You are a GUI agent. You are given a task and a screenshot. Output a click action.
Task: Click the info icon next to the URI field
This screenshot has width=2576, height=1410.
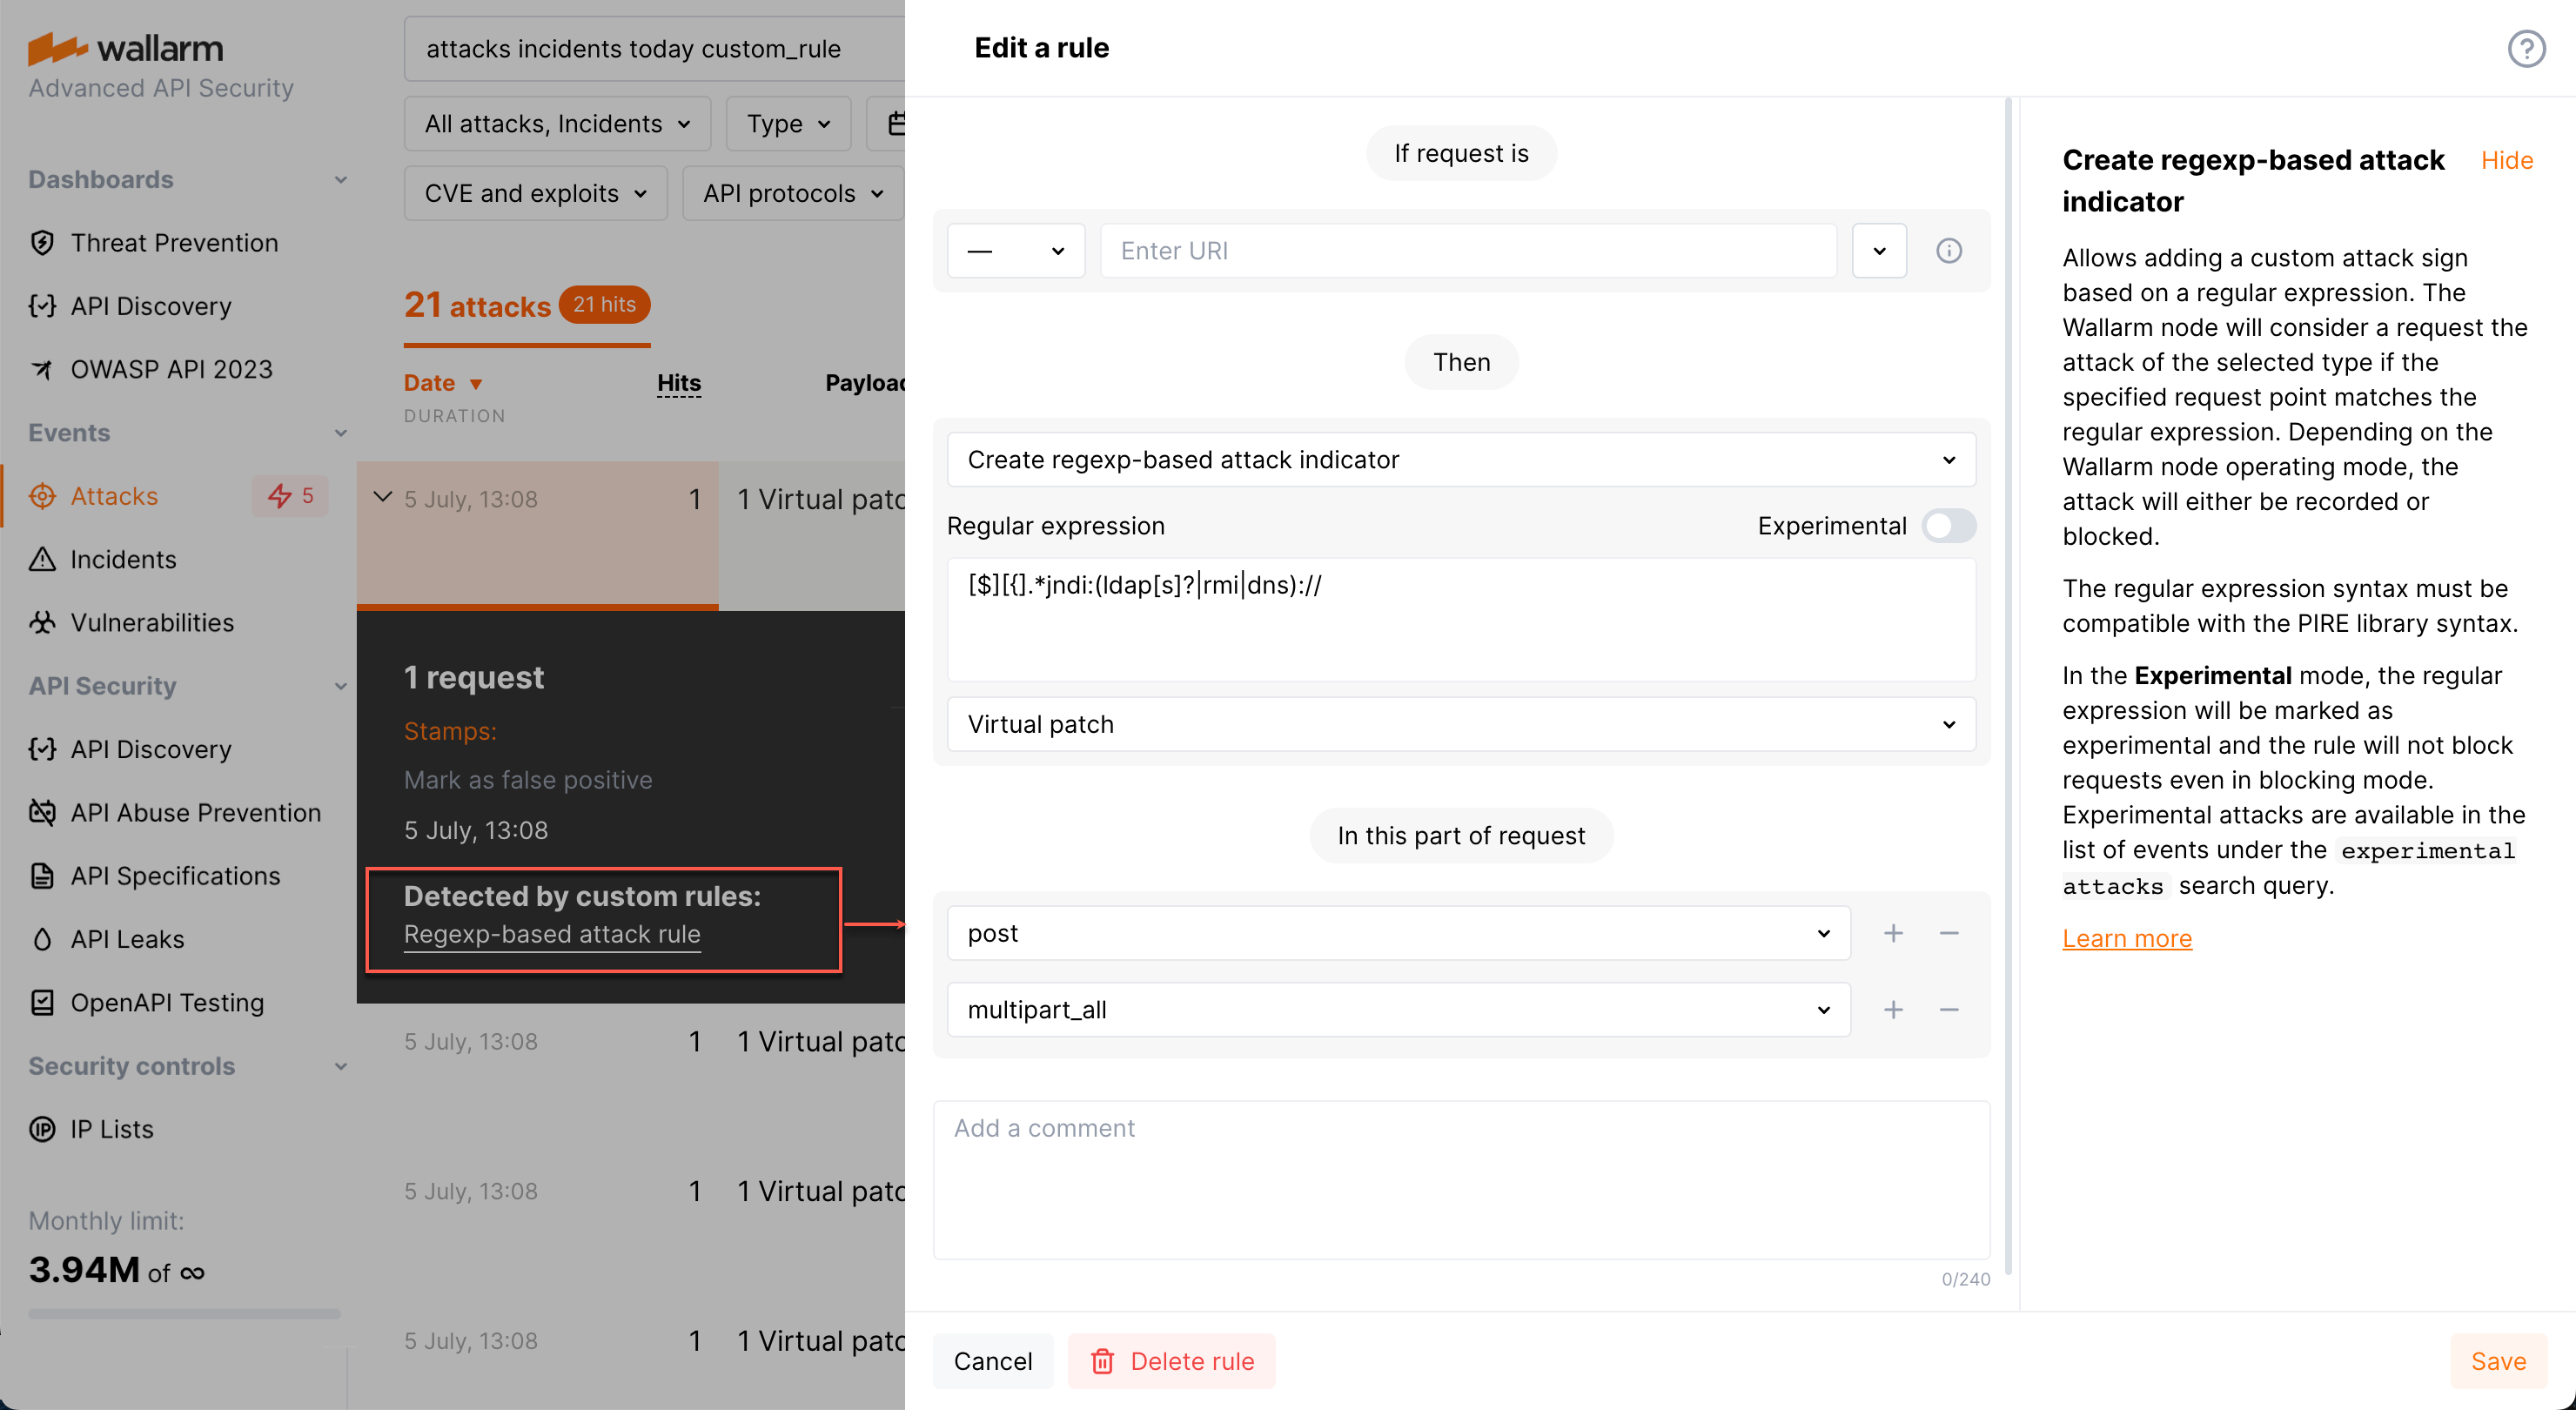pyautogui.click(x=1948, y=250)
